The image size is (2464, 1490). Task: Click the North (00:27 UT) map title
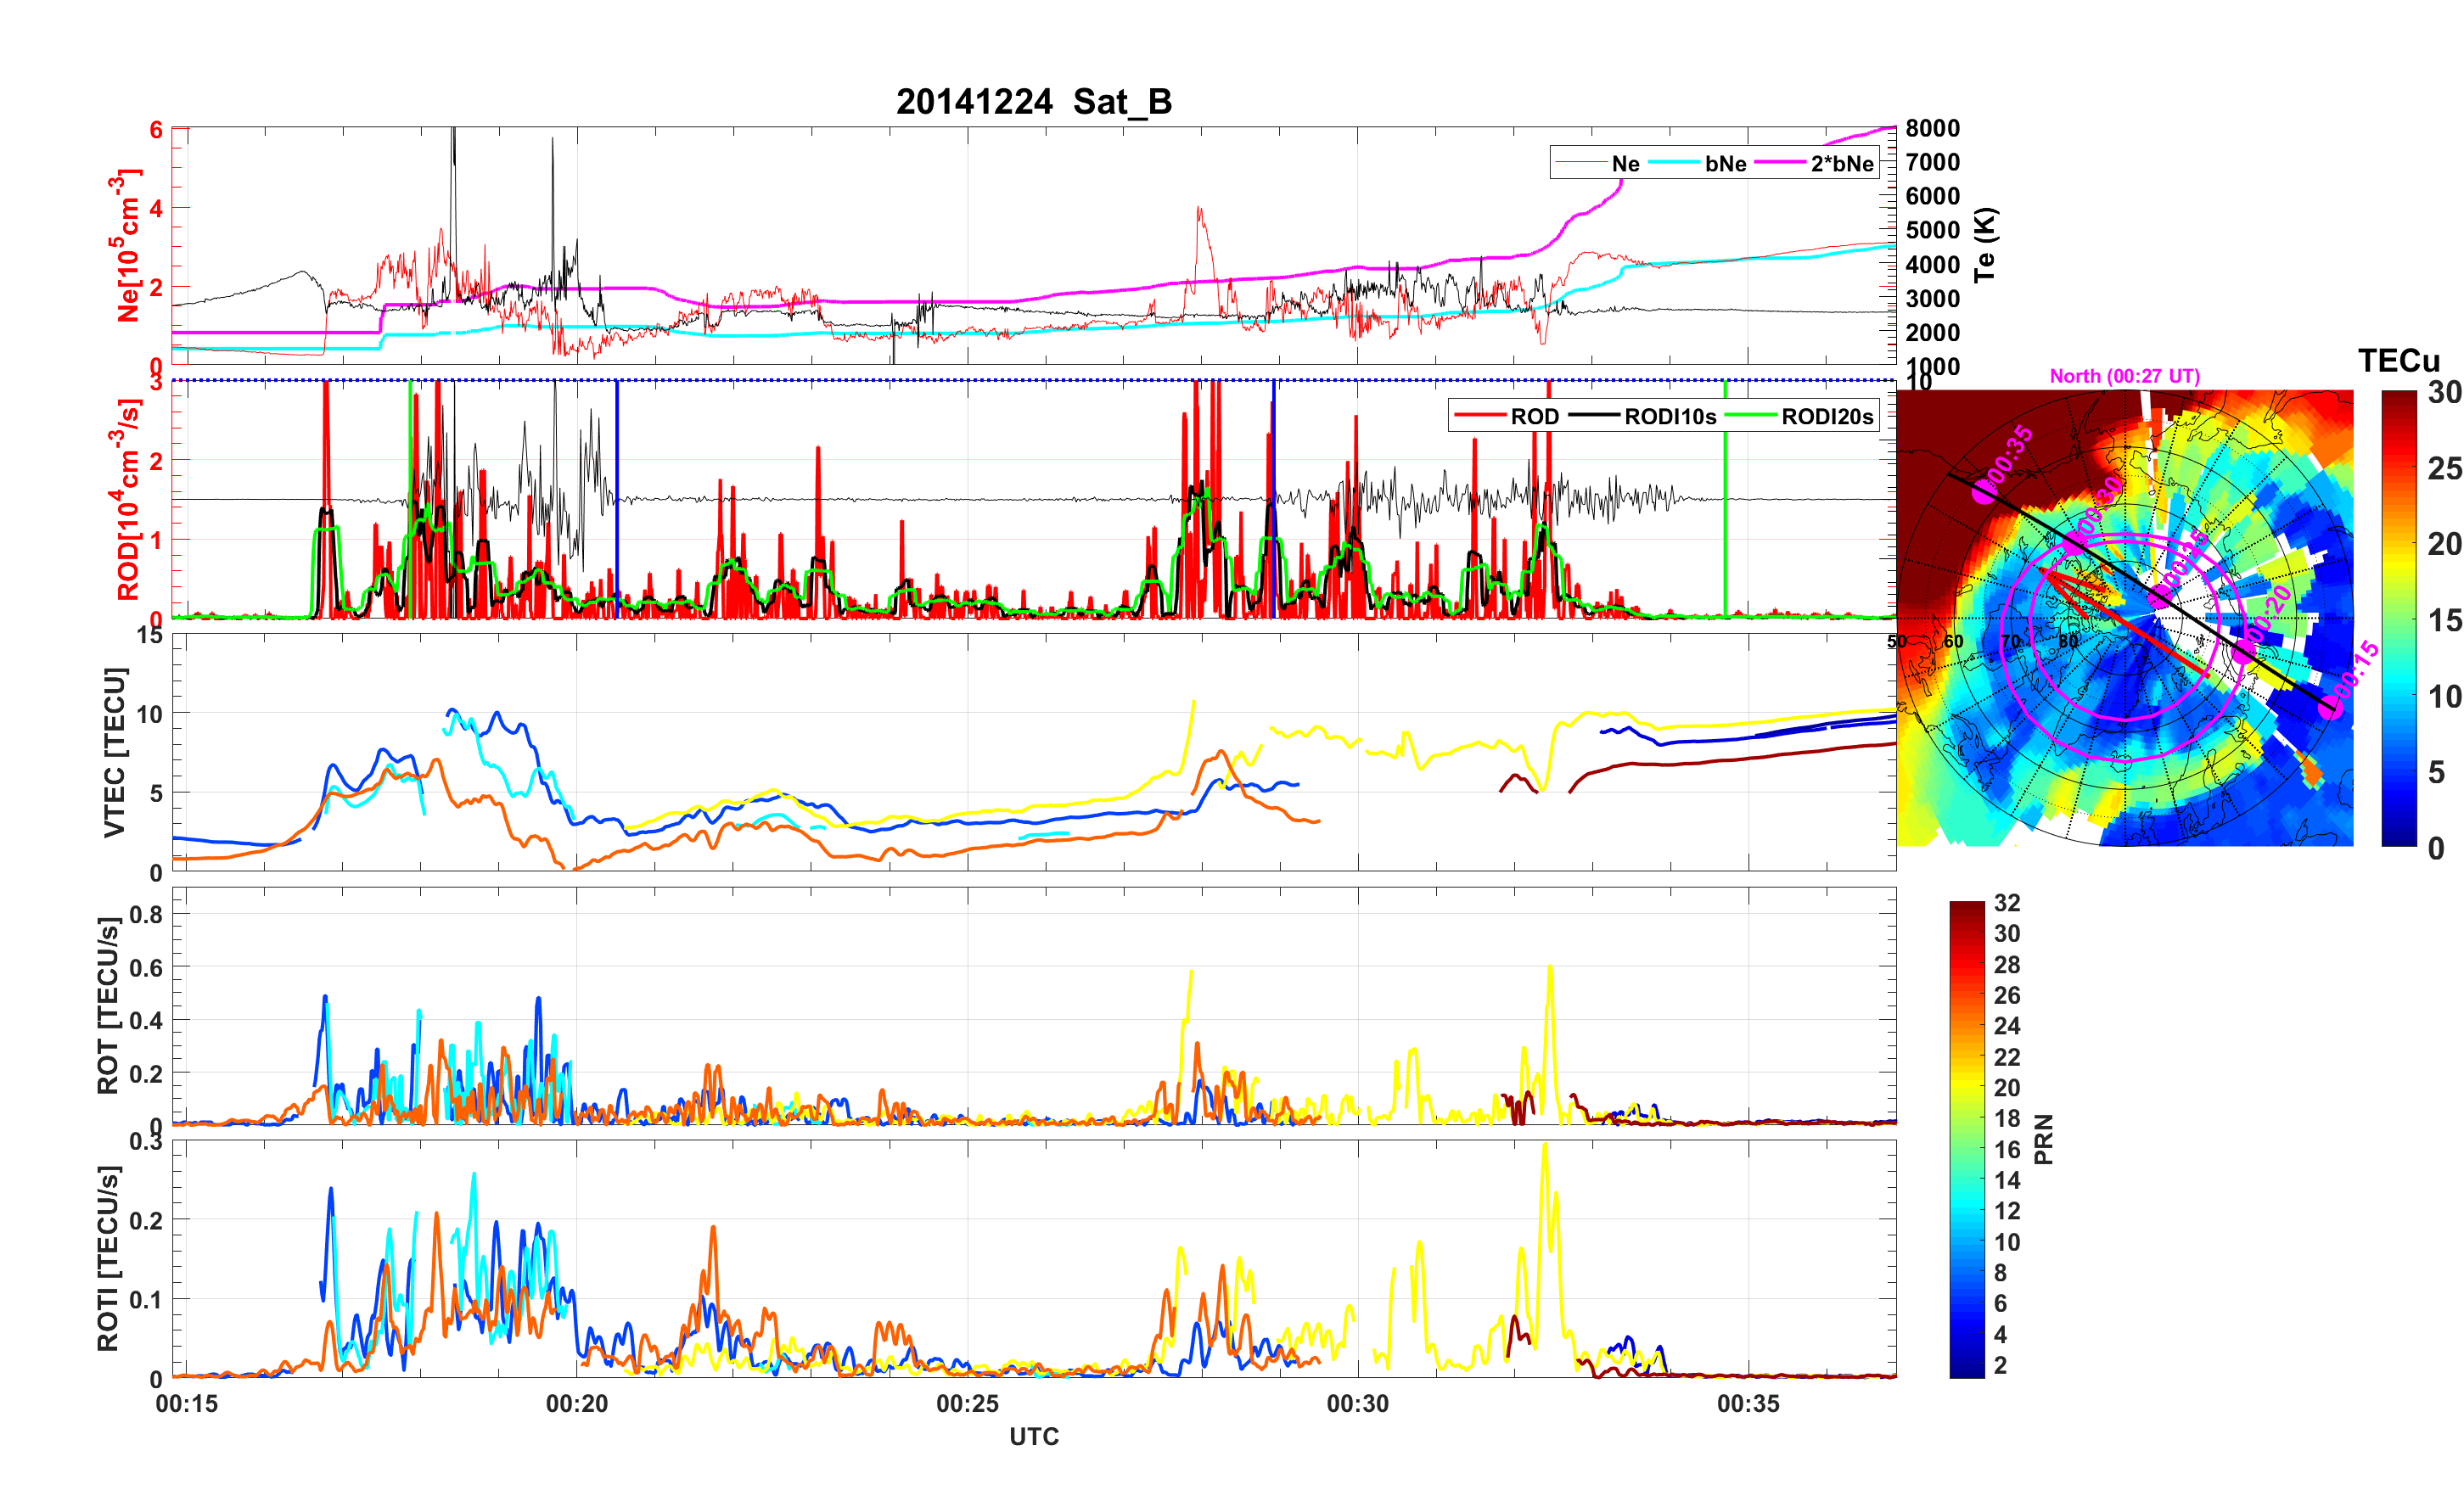2124,376
